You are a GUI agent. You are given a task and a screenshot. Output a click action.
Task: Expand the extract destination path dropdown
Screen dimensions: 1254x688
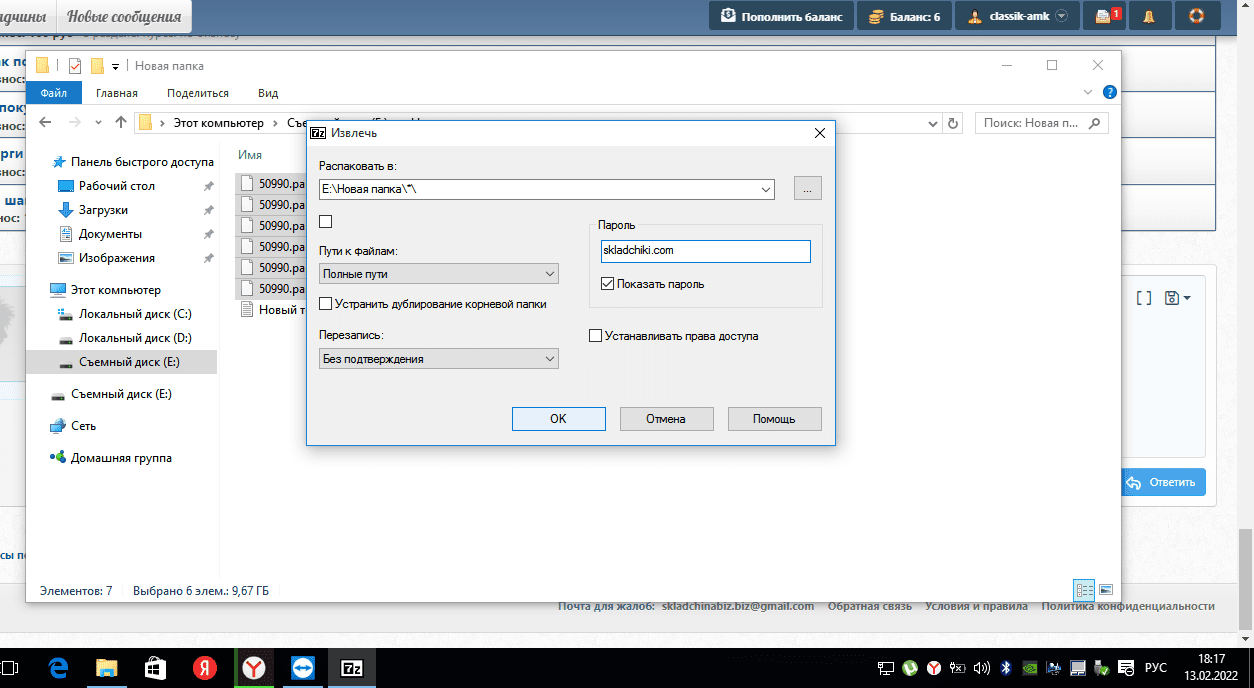click(766, 189)
